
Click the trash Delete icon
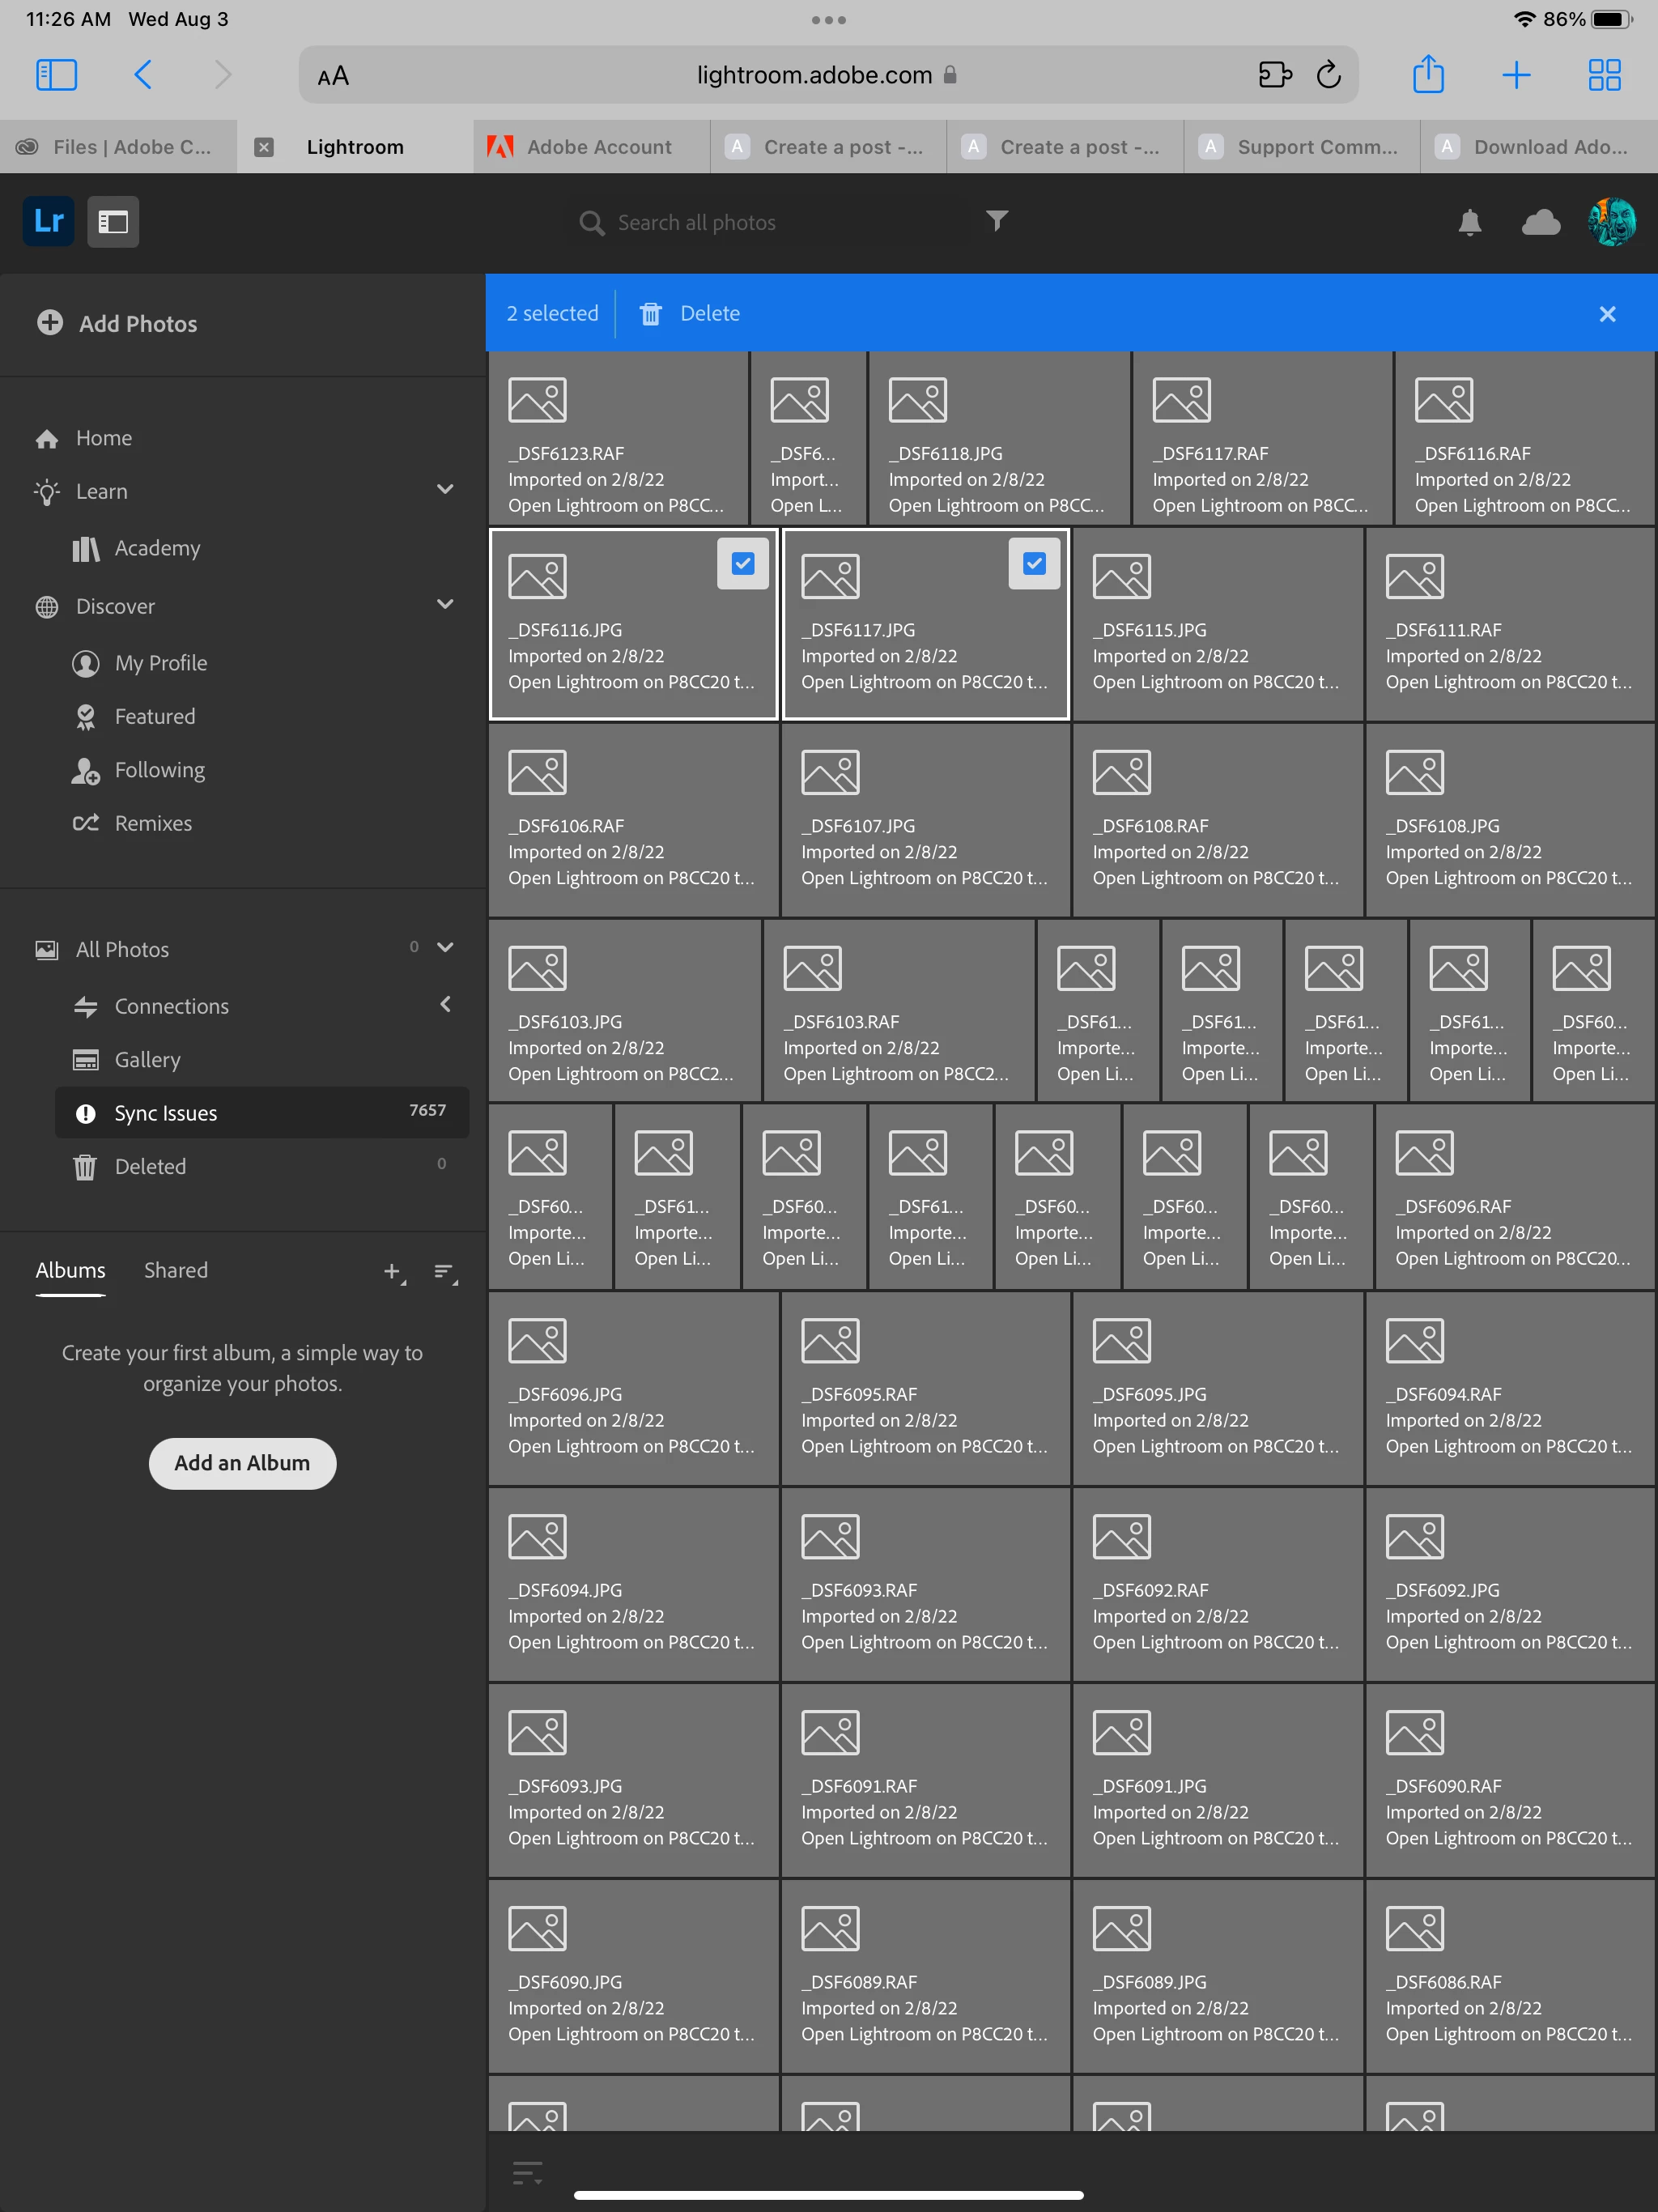pos(651,314)
